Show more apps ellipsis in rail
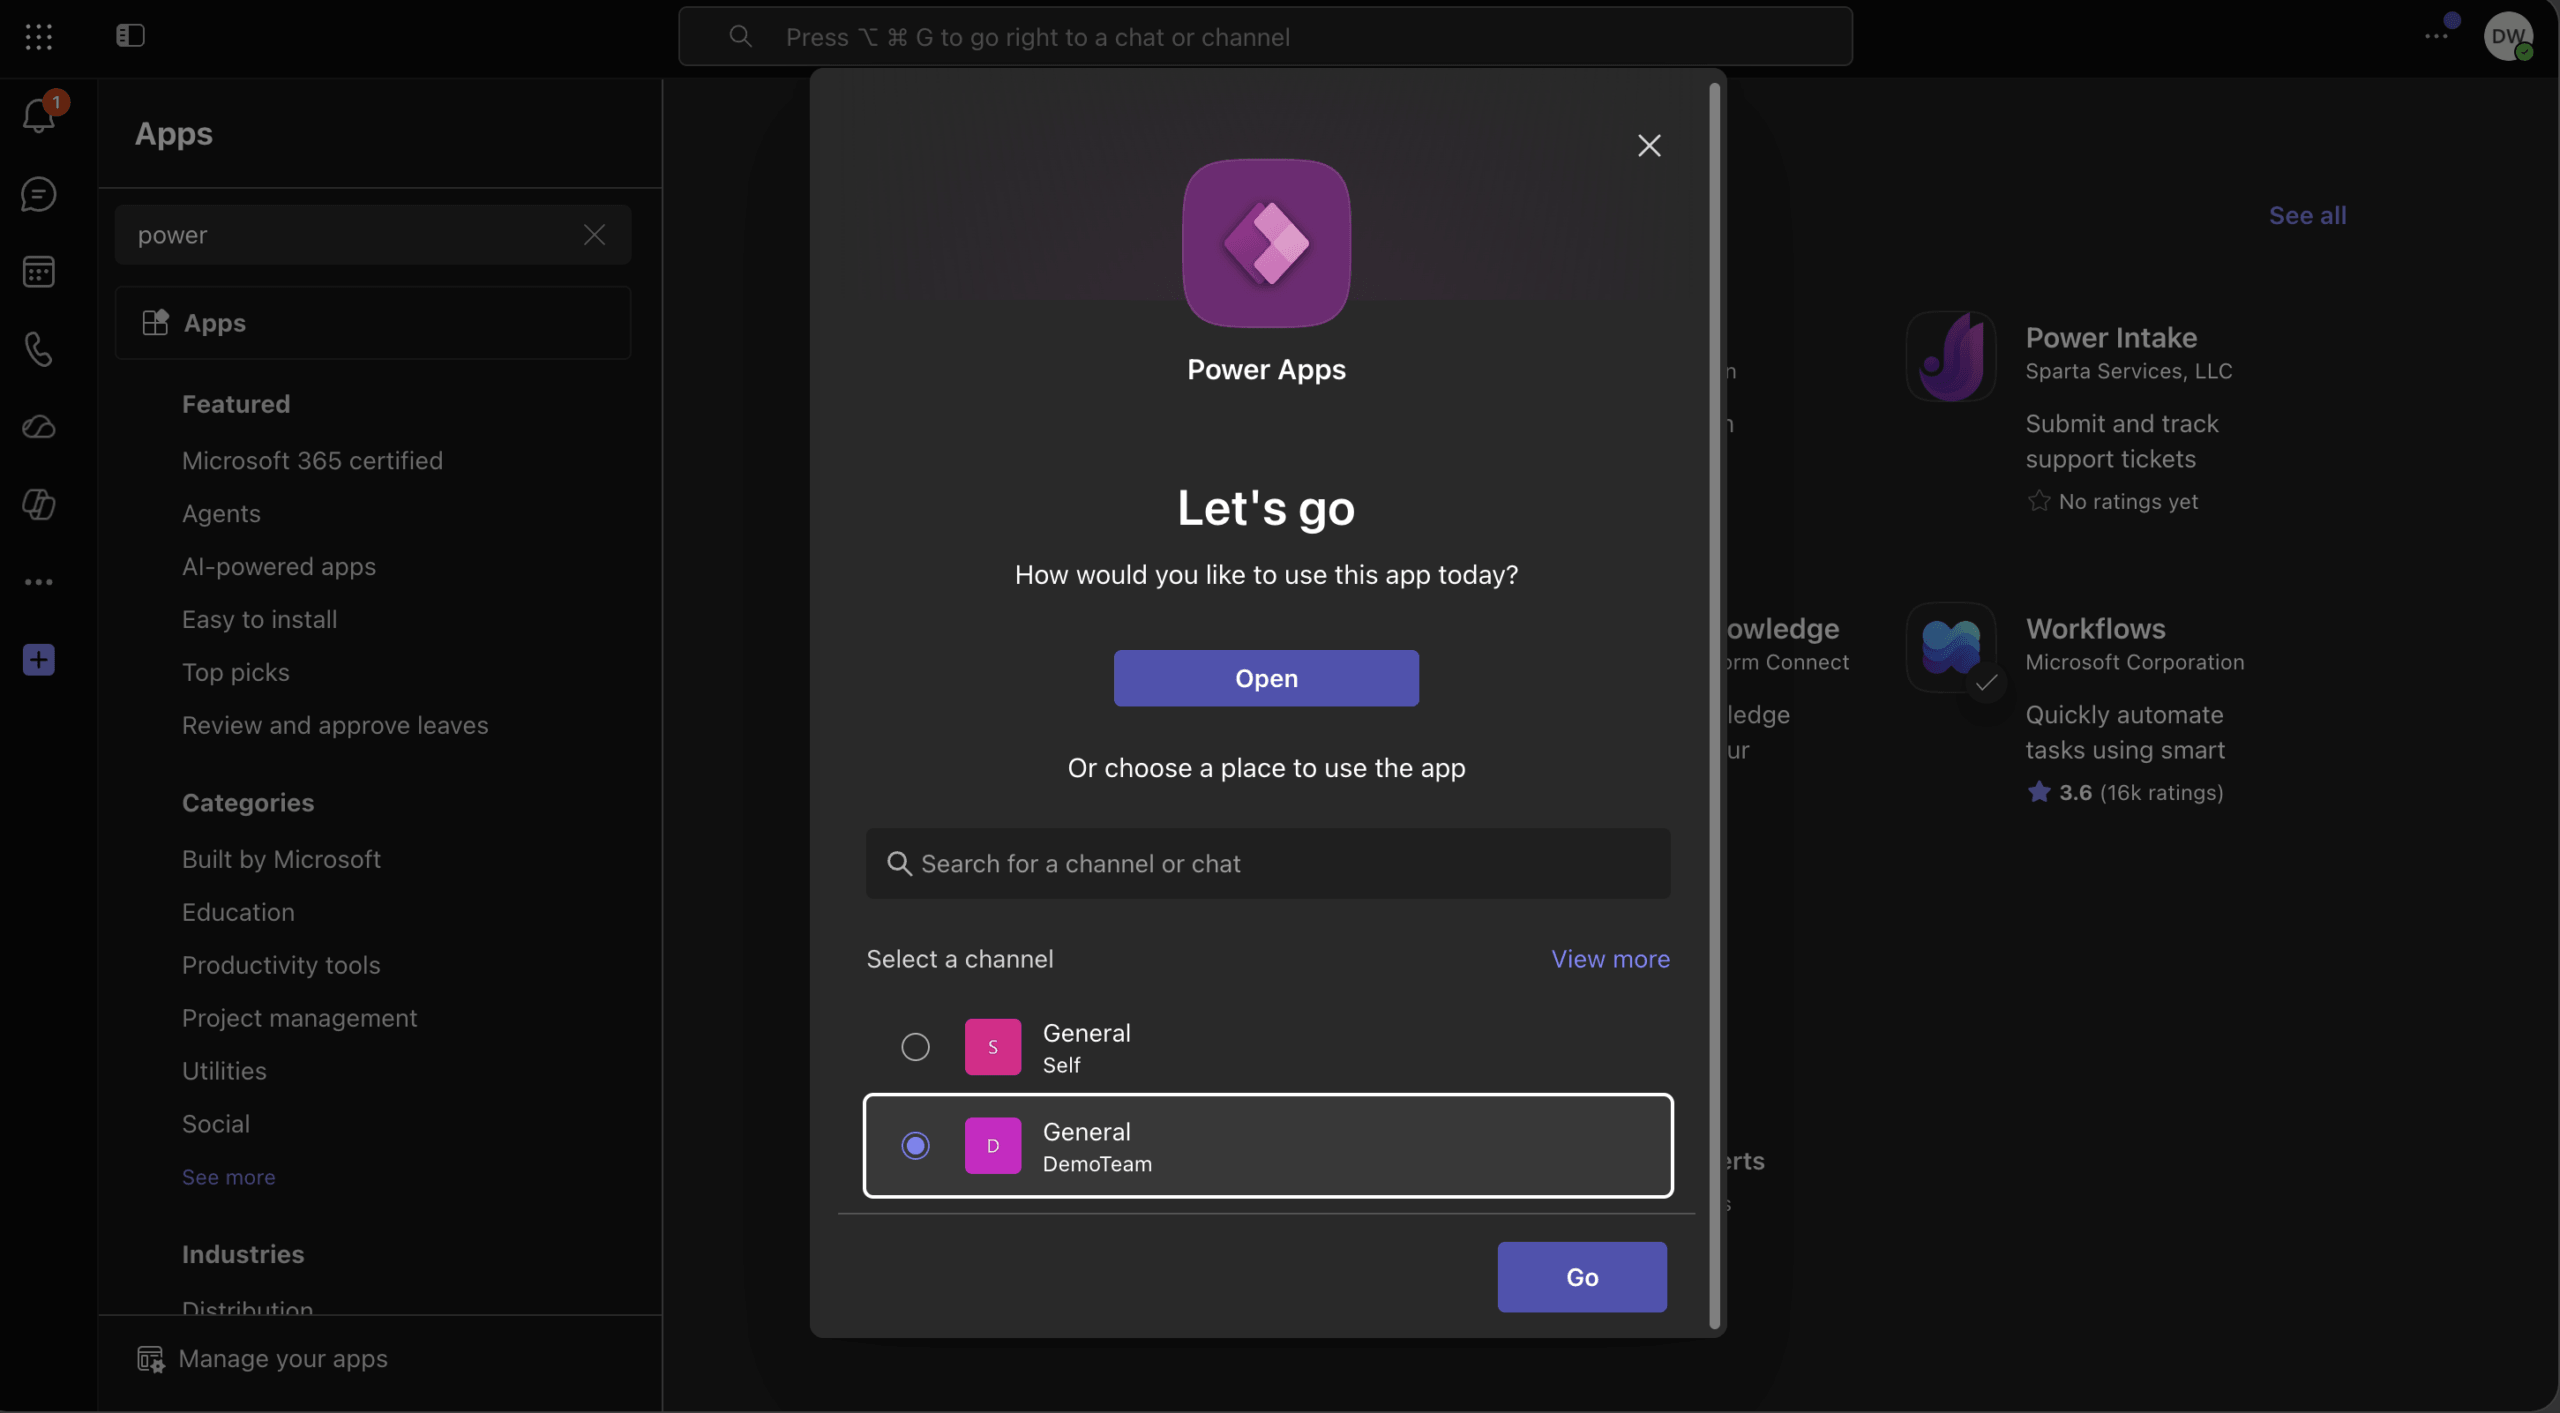Viewport: 2560px width, 1413px height. click(38, 582)
